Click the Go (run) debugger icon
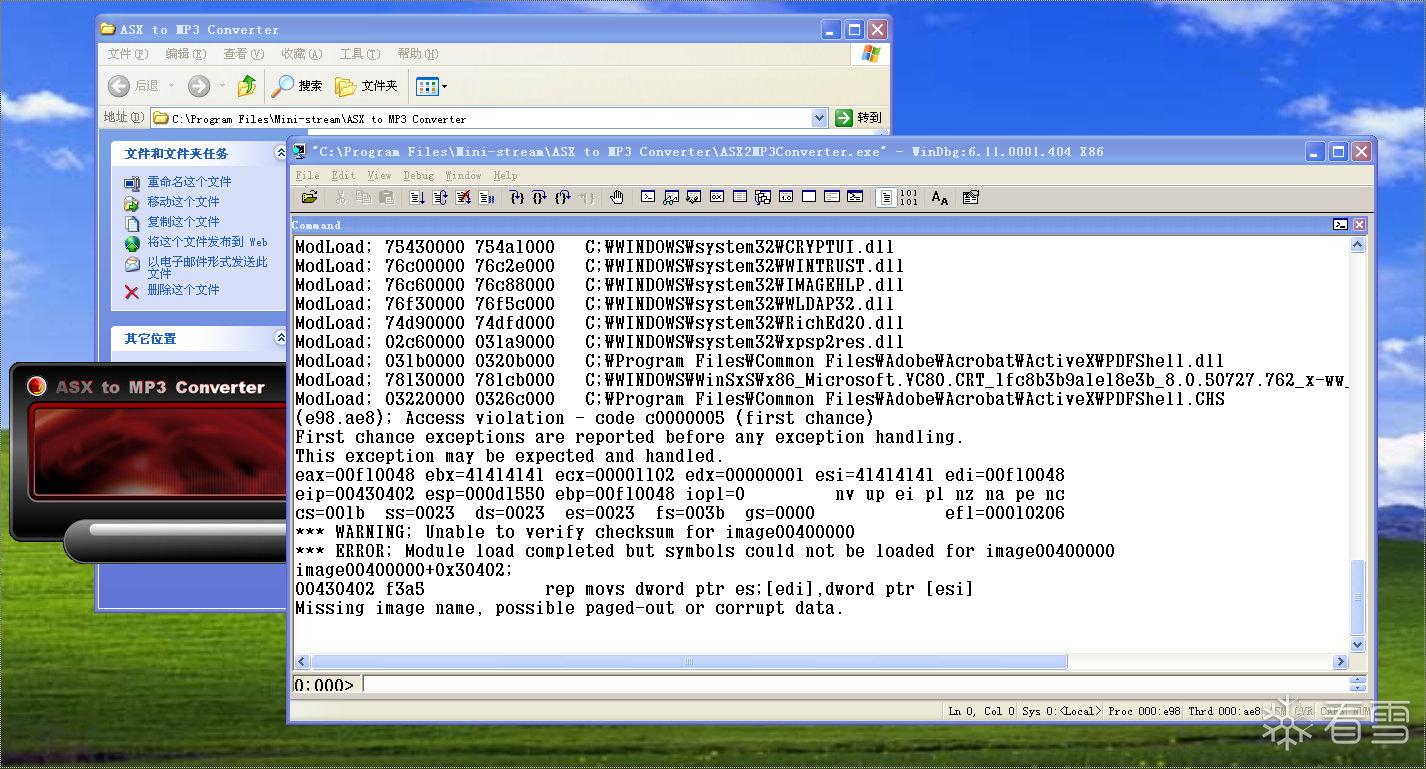This screenshot has width=1426, height=769. click(x=417, y=197)
